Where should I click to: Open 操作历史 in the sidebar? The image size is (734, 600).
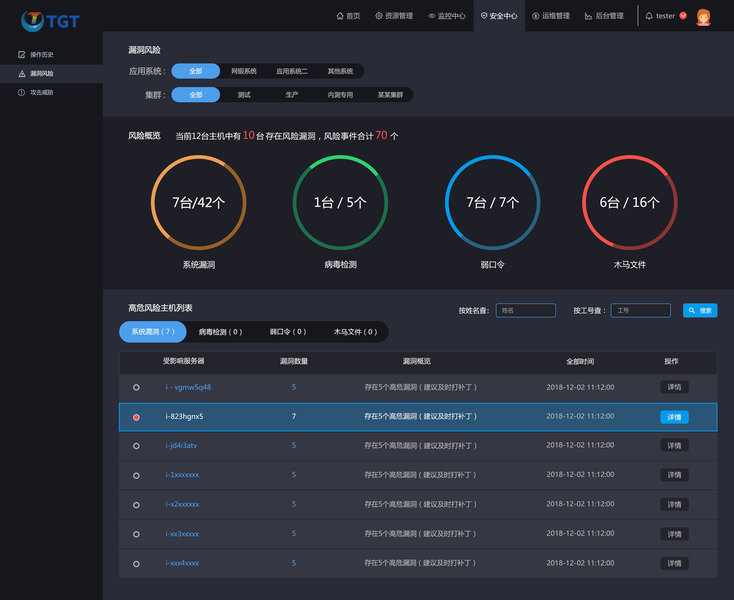[x=42, y=55]
